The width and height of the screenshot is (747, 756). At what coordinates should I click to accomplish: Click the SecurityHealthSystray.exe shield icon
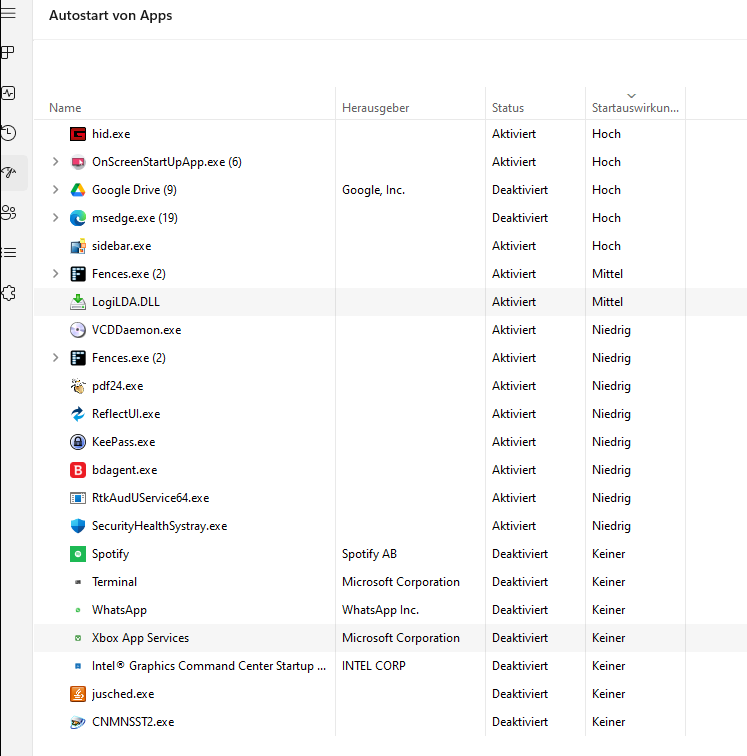(78, 526)
